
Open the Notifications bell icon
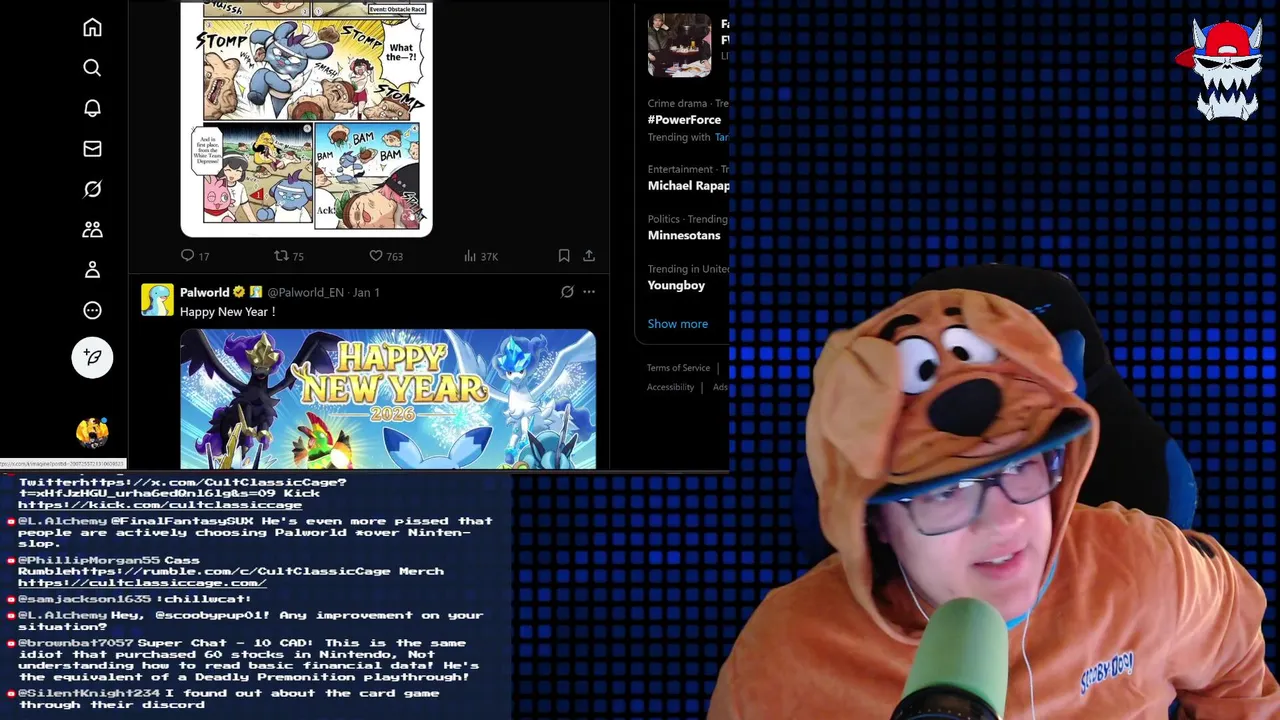(92, 108)
